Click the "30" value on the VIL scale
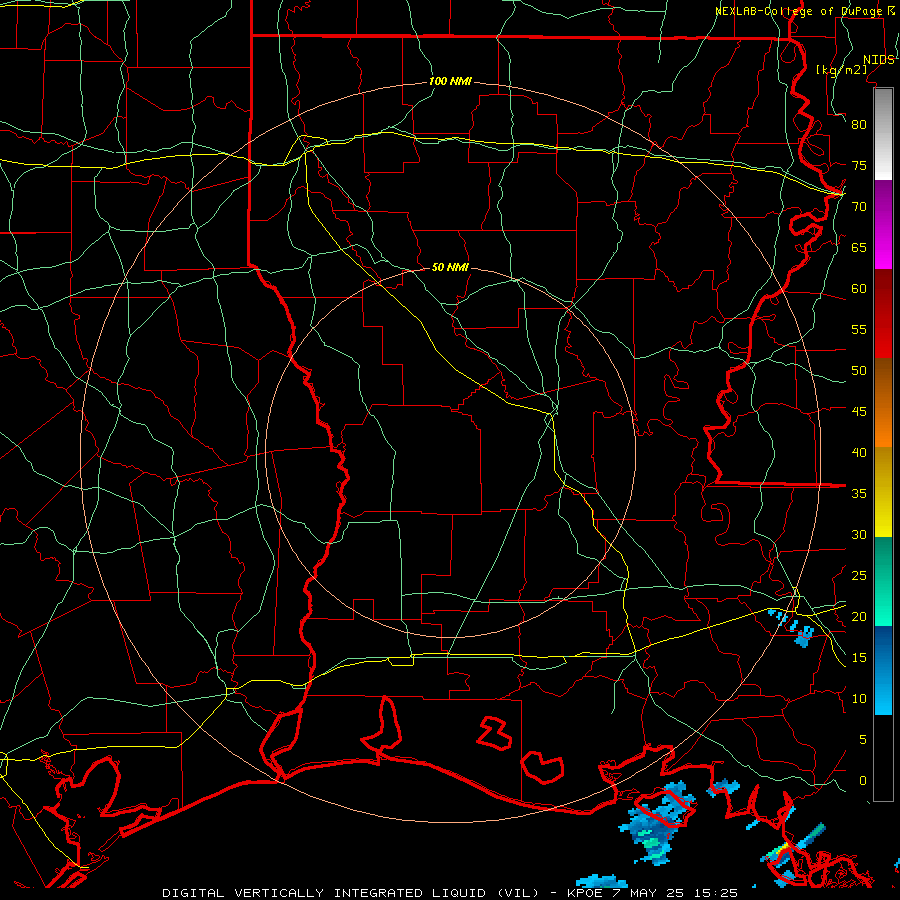900x900 pixels. (859, 535)
